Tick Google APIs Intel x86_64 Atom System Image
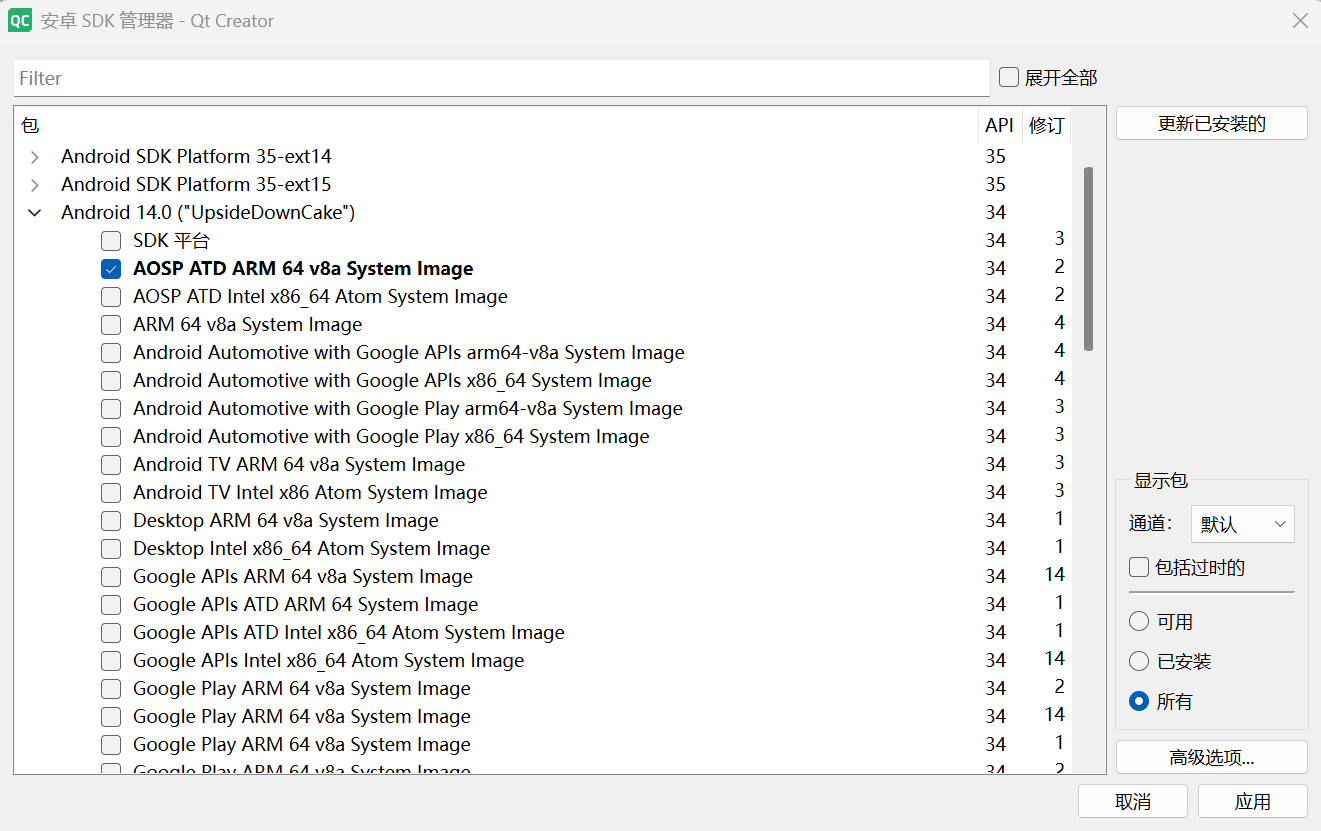This screenshot has width=1321, height=831. coord(111,660)
